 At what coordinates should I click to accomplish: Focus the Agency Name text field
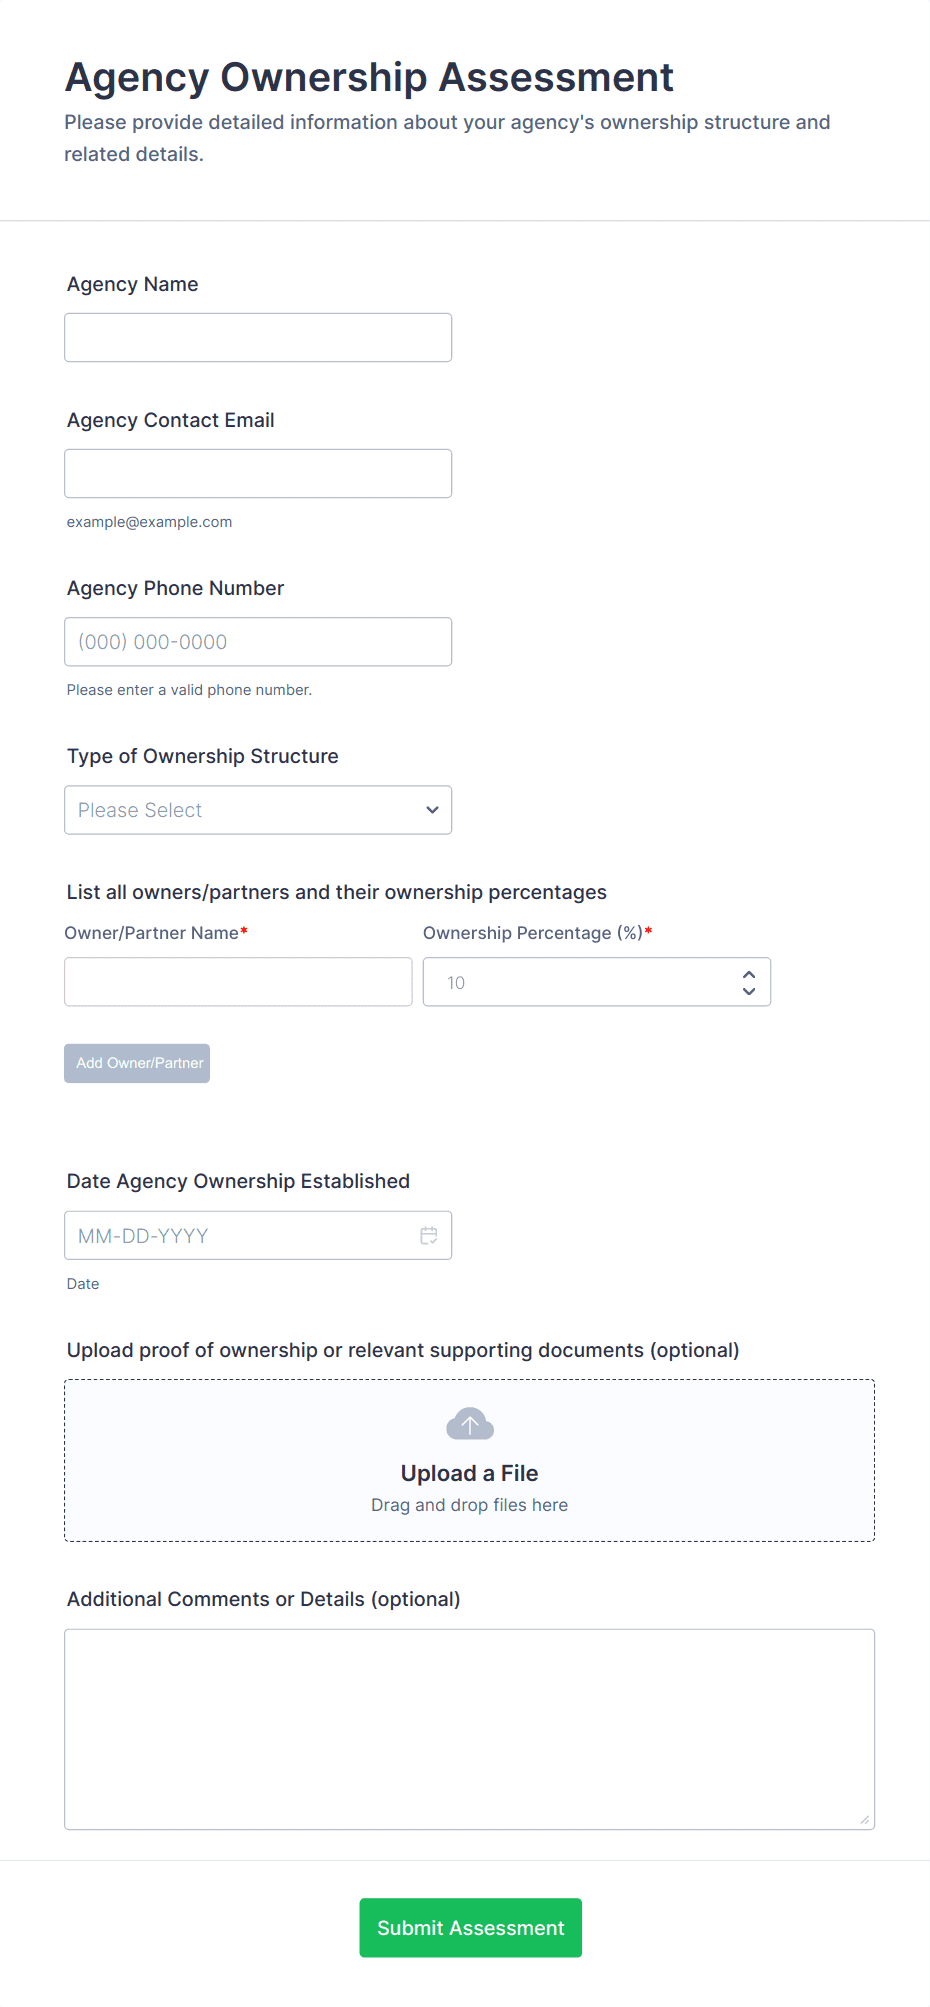[258, 338]
